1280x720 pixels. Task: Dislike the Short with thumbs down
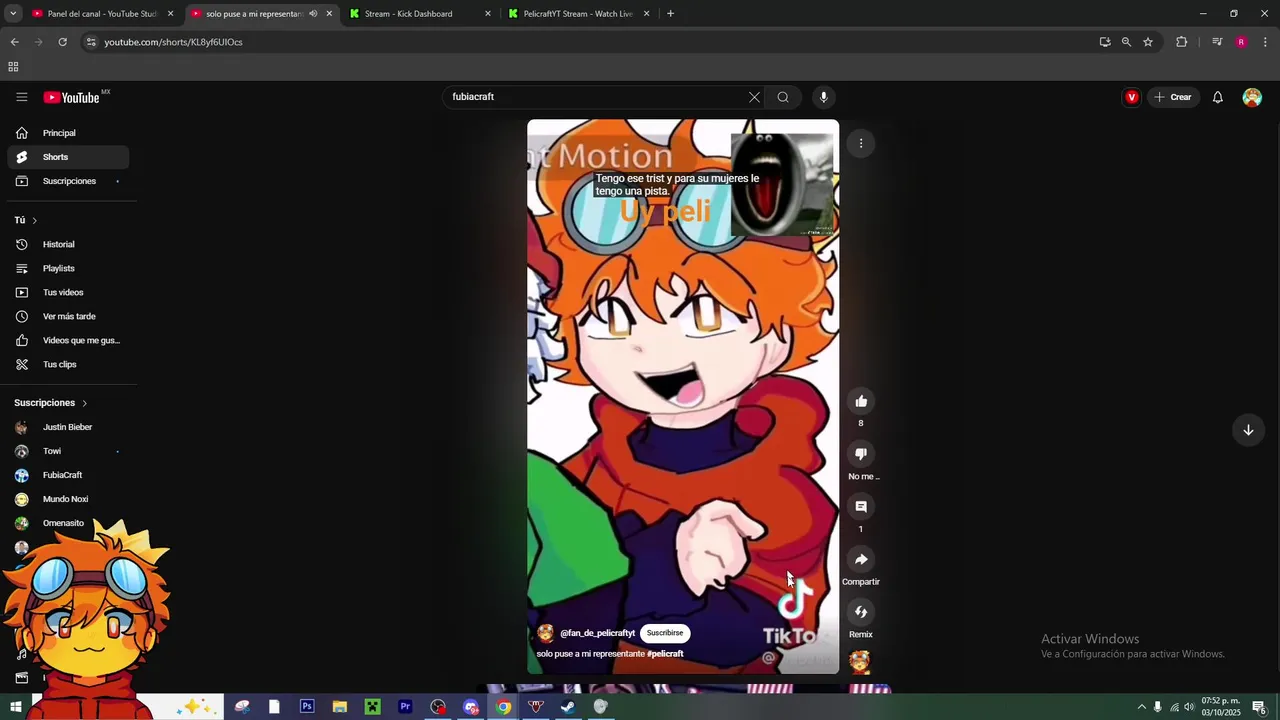tap(860, 454)
